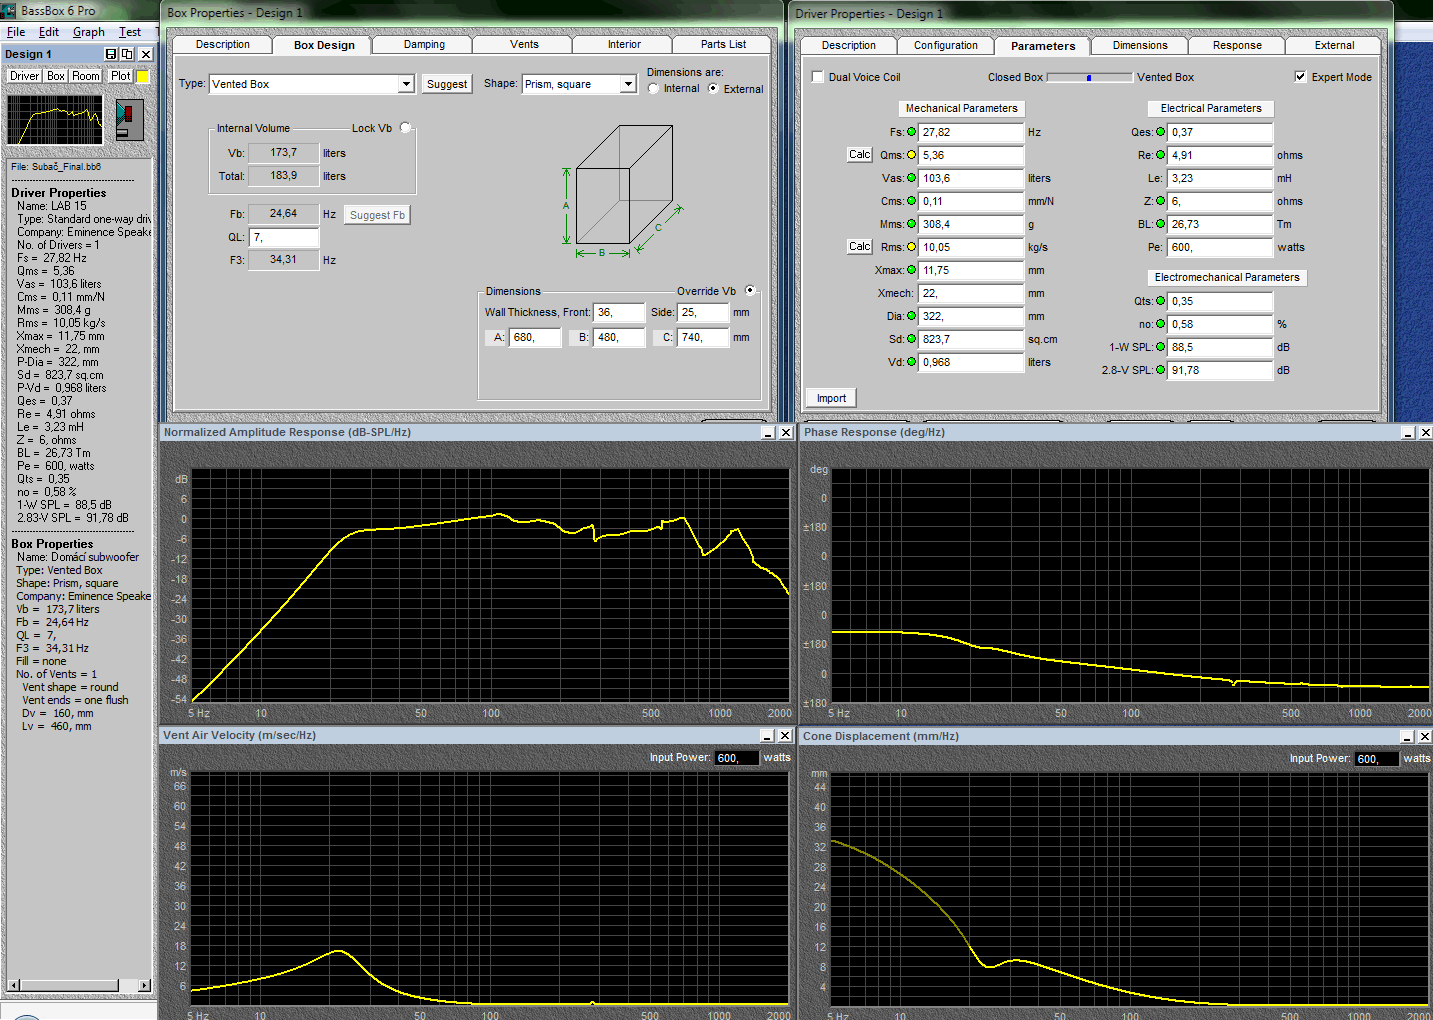The image size is (1433, 1020).
Task: Click the green indicator next to BL
Action: 1161,224
